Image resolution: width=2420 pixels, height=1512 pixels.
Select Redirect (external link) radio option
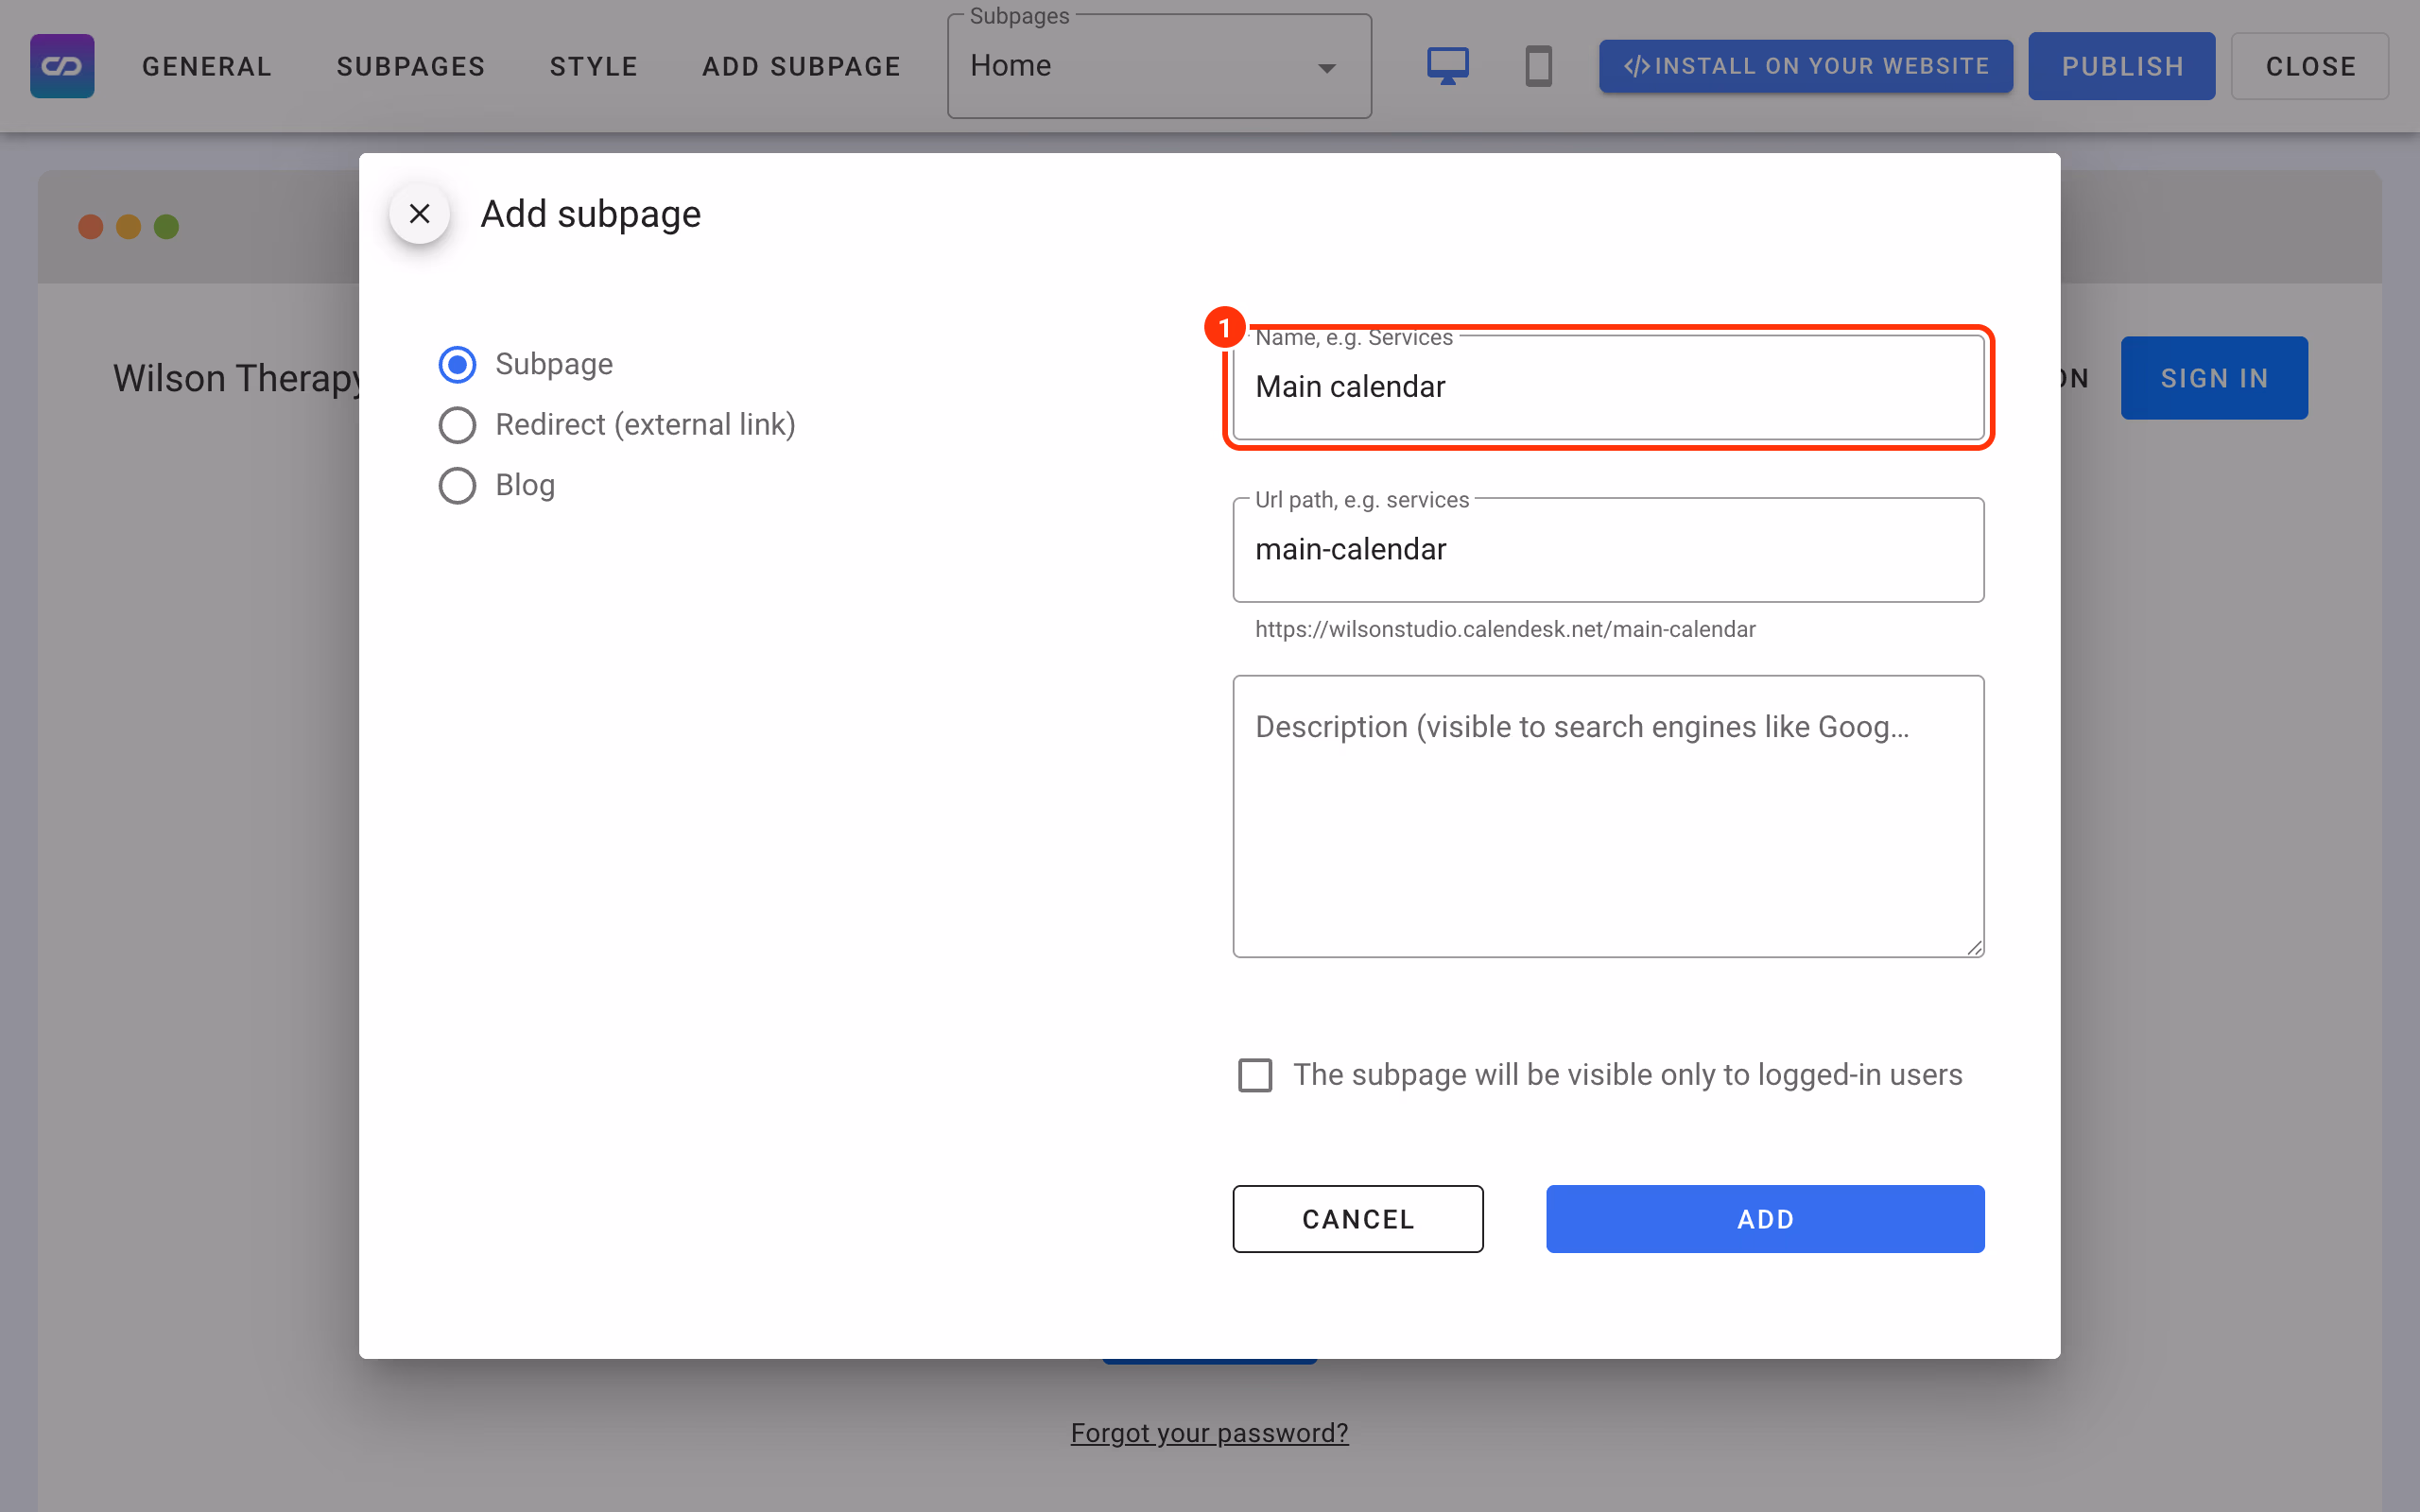(x=457, y=425)
